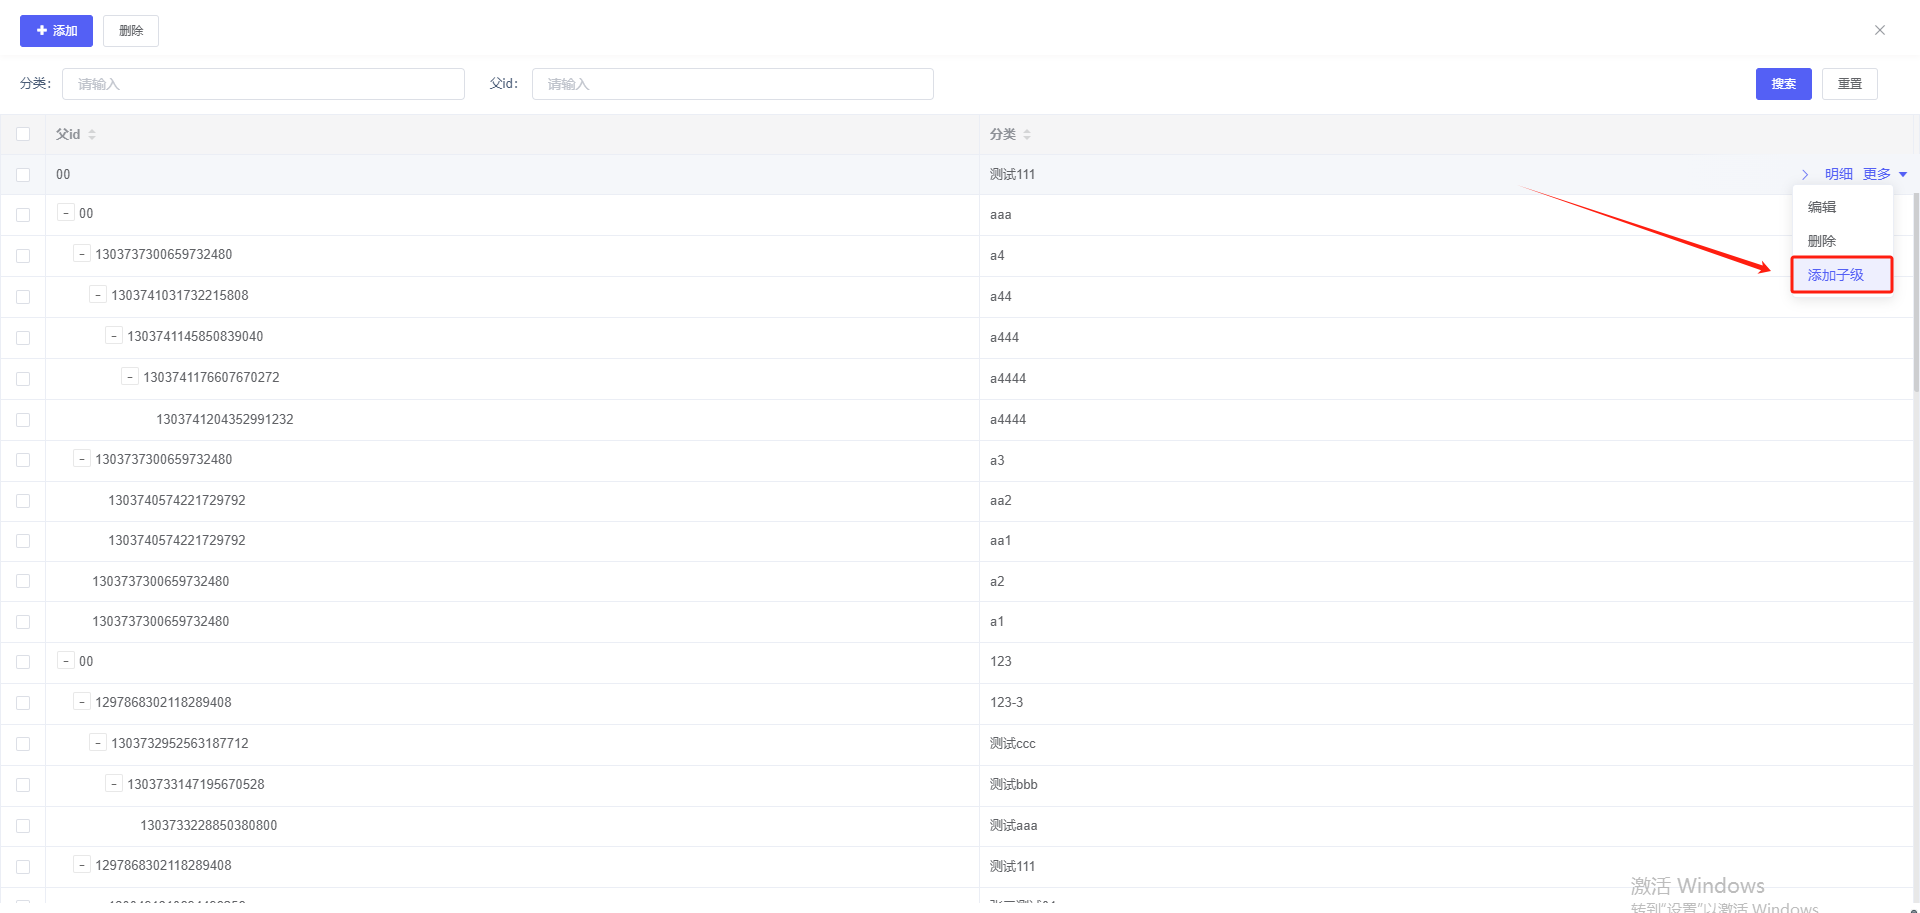The image size is (1920, 913).
Task: Focus the 分类 search input field
Action: pyautogui.click(x=263, y=84)
